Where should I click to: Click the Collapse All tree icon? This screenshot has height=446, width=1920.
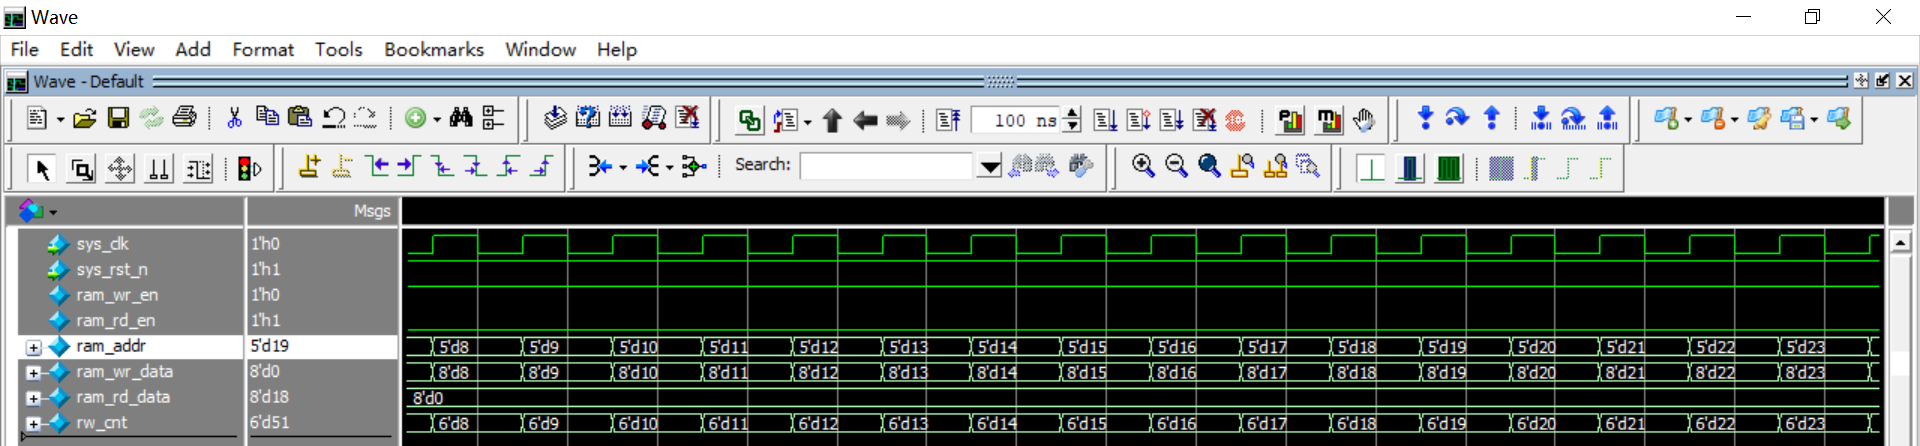pos(494,118)
